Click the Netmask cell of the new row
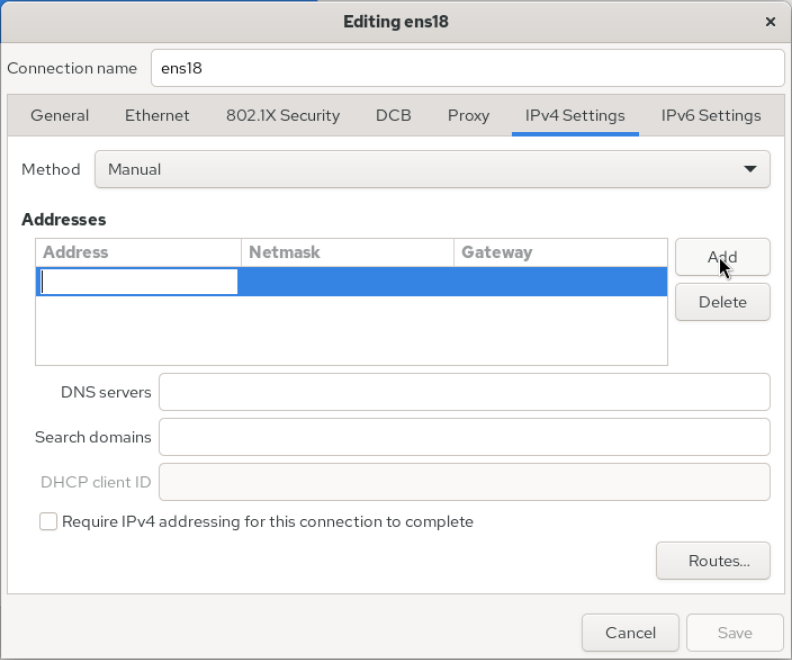Screen dimensions: 792x660 coord(348,282)
